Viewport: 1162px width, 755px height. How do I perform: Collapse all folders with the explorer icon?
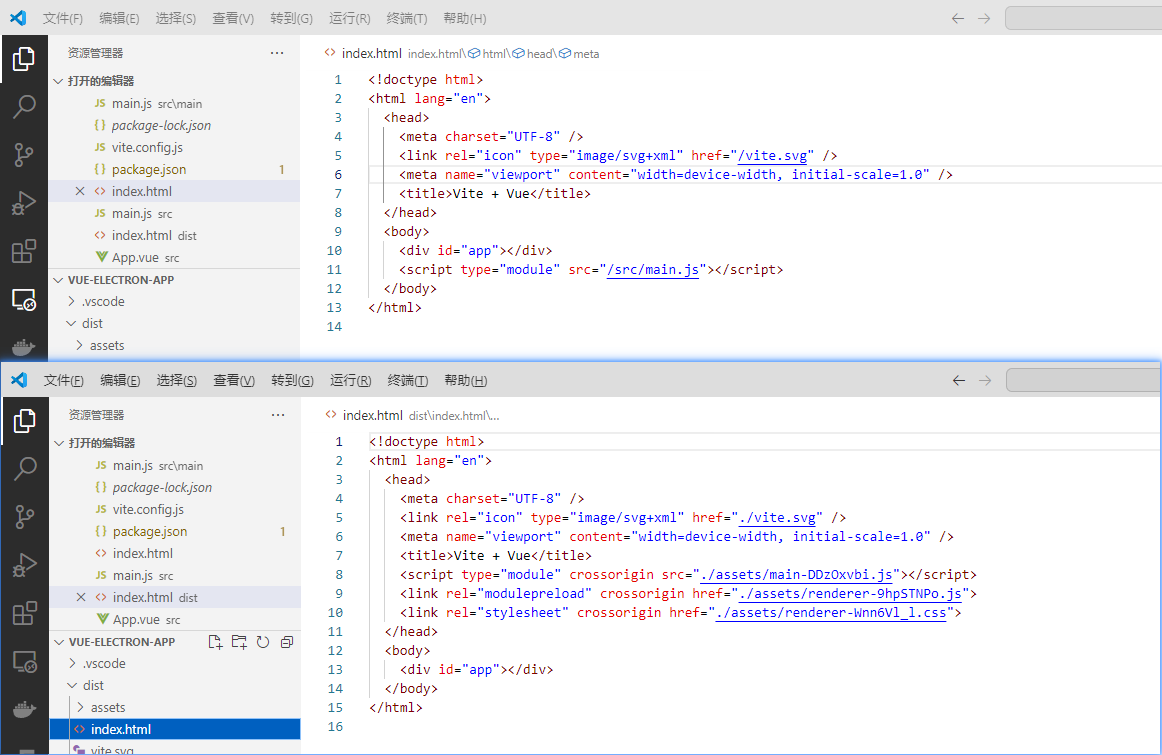[x=287, y=642]
